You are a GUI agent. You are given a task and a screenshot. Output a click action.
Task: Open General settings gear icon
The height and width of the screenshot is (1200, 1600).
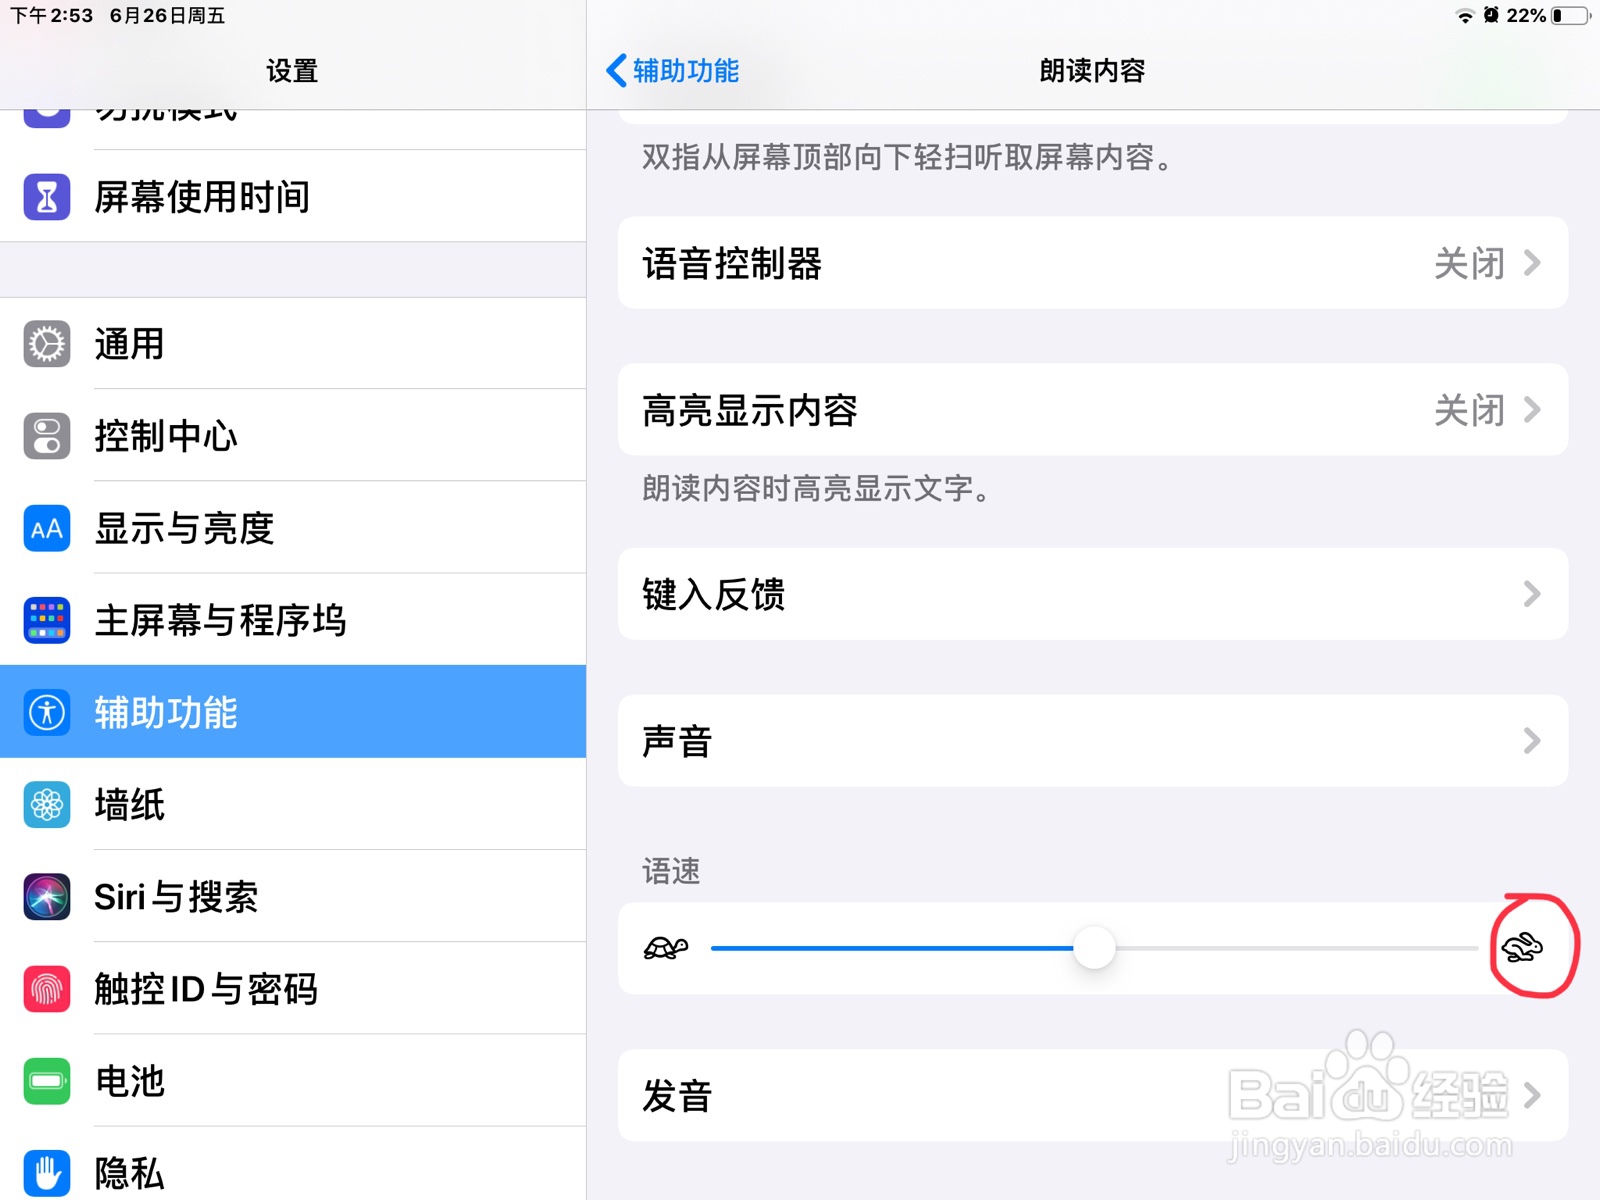click(x=47, y=344)
